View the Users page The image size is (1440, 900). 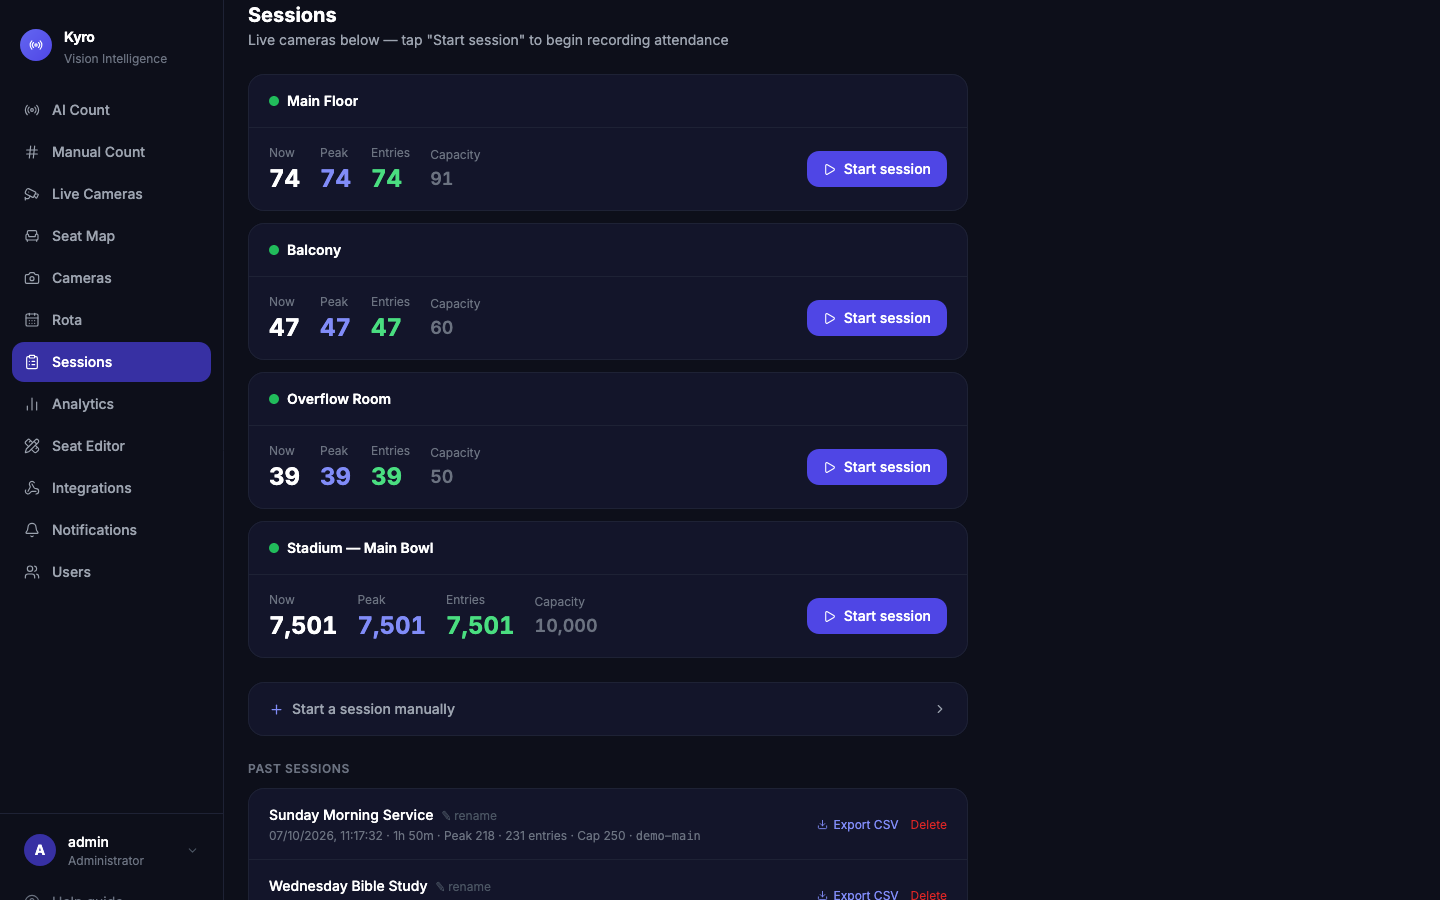coord(111,572)
